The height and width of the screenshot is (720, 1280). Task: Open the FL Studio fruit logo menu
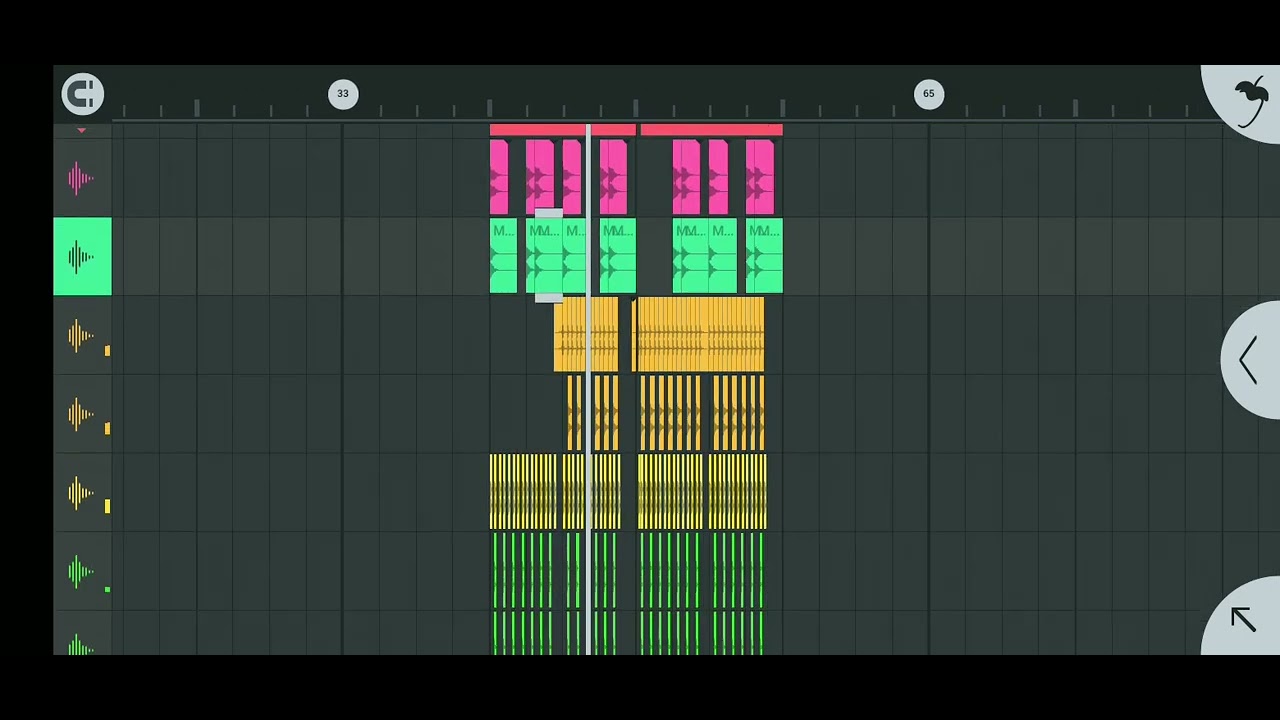pos(1247,101)
